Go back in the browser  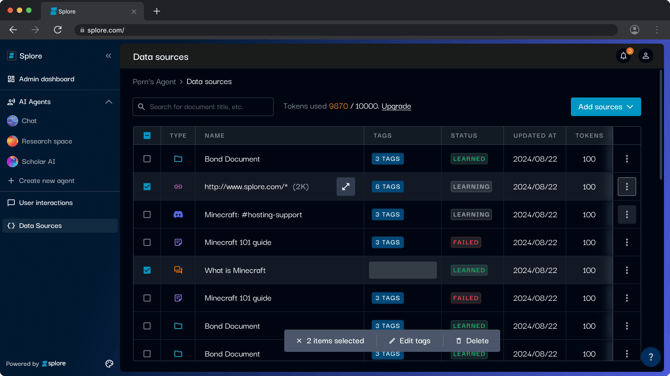pyautogui.click(x=13, y=30)
